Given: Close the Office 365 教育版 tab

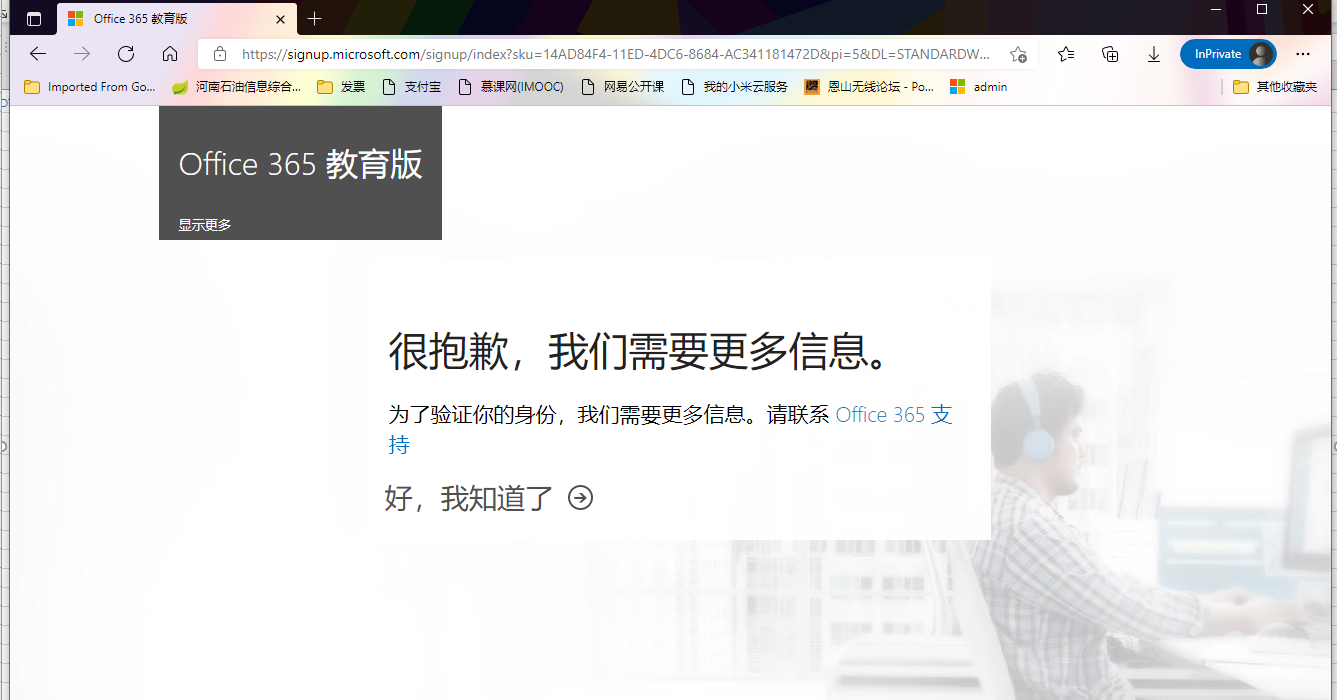Looking at the screenshot, I should [x=280, y=19].
